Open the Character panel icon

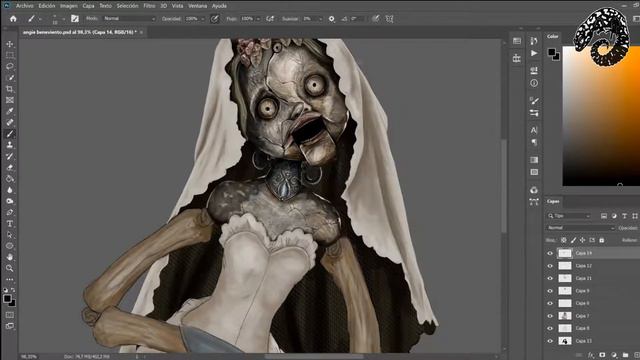[x=534, y=130]
